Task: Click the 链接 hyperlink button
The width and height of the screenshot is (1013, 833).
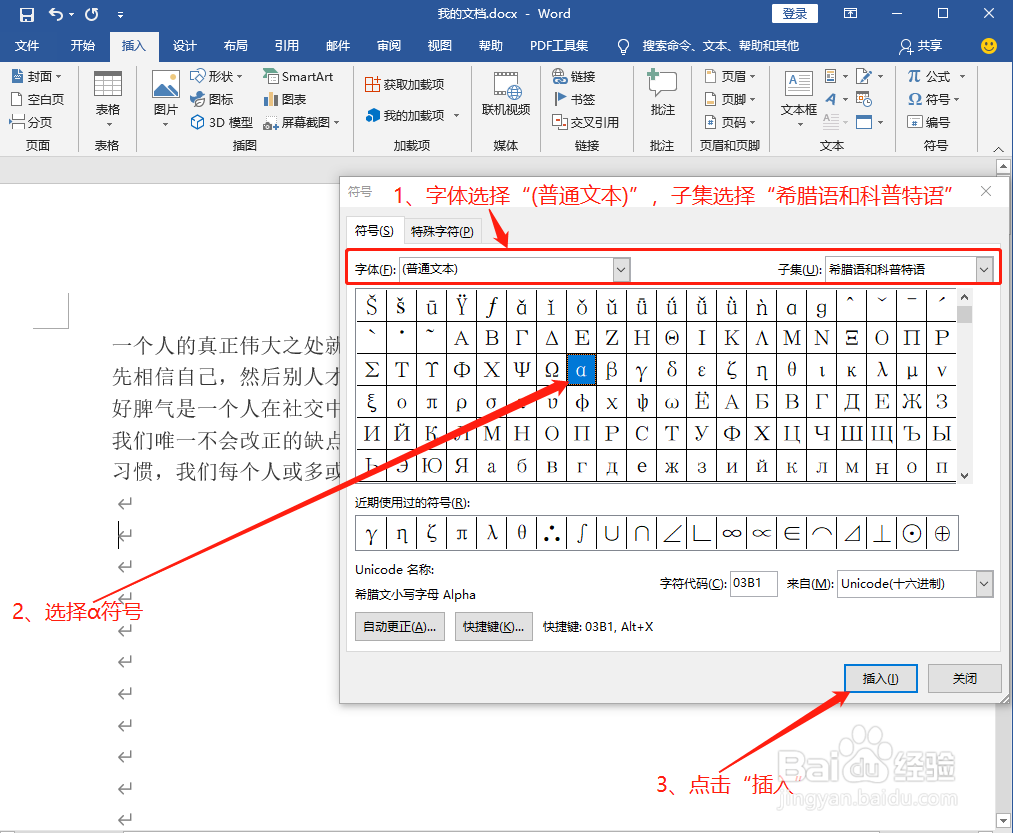Action: click(x=574, y=76)
